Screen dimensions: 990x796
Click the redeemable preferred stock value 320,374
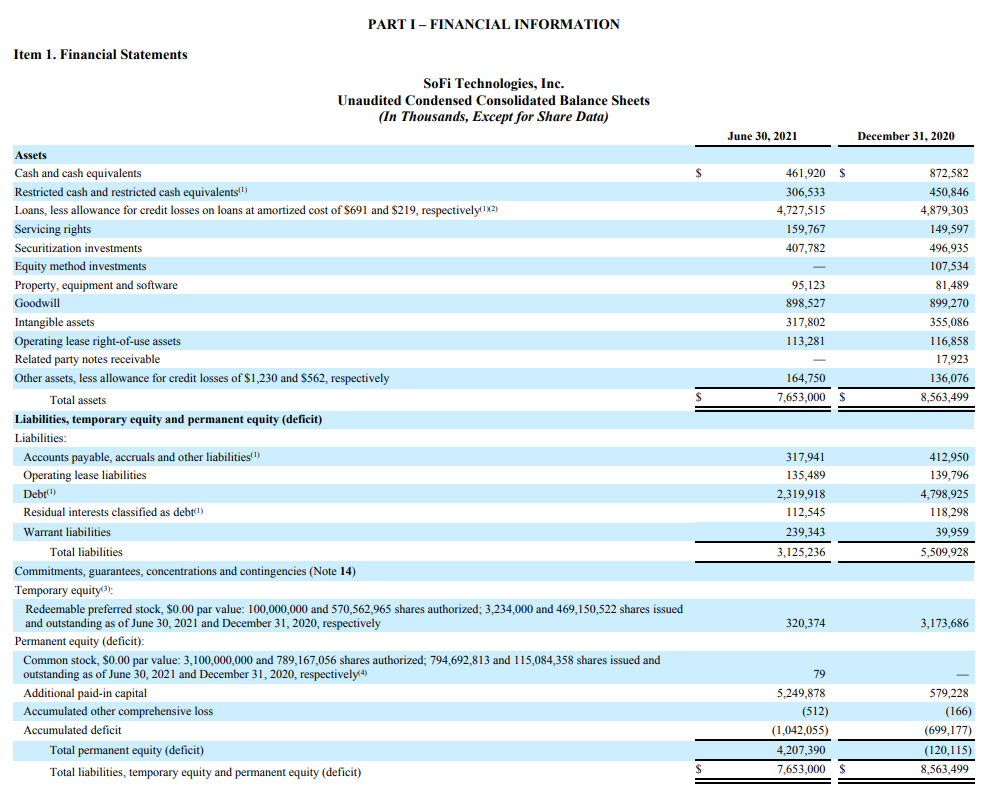[805, 623]
